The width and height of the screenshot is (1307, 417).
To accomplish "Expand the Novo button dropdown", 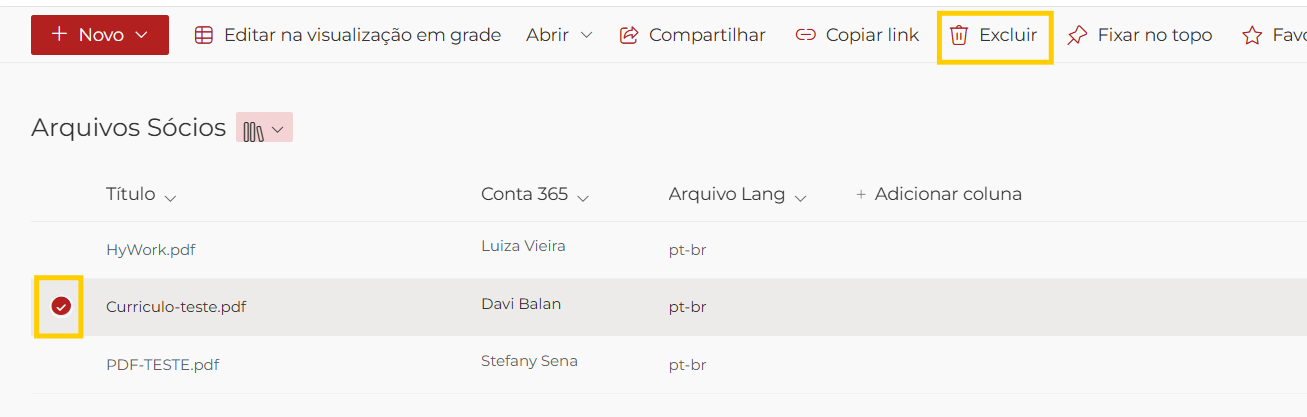I will click(x=141, y=35).
